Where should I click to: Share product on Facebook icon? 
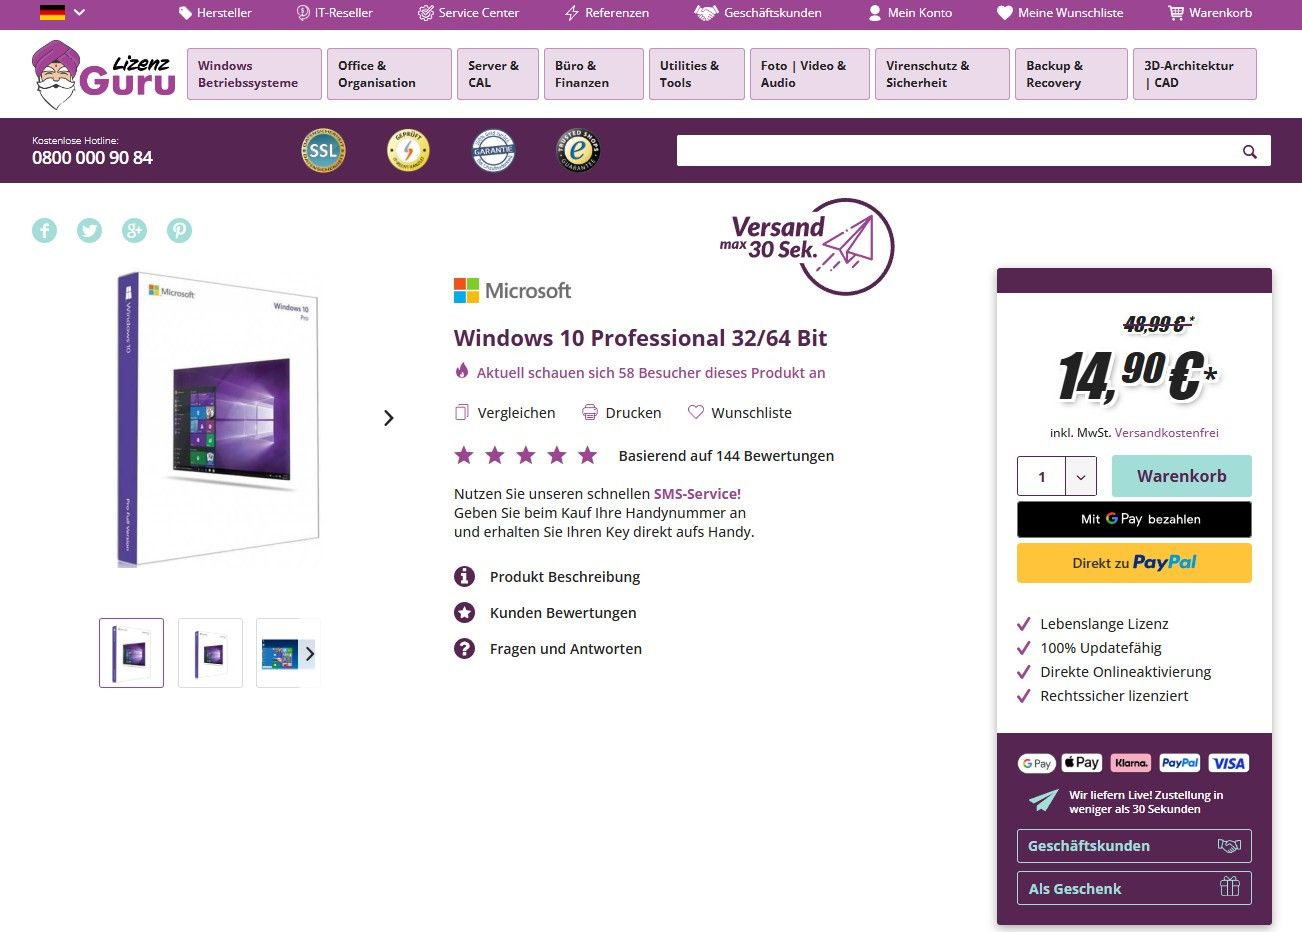pos(45,230)
